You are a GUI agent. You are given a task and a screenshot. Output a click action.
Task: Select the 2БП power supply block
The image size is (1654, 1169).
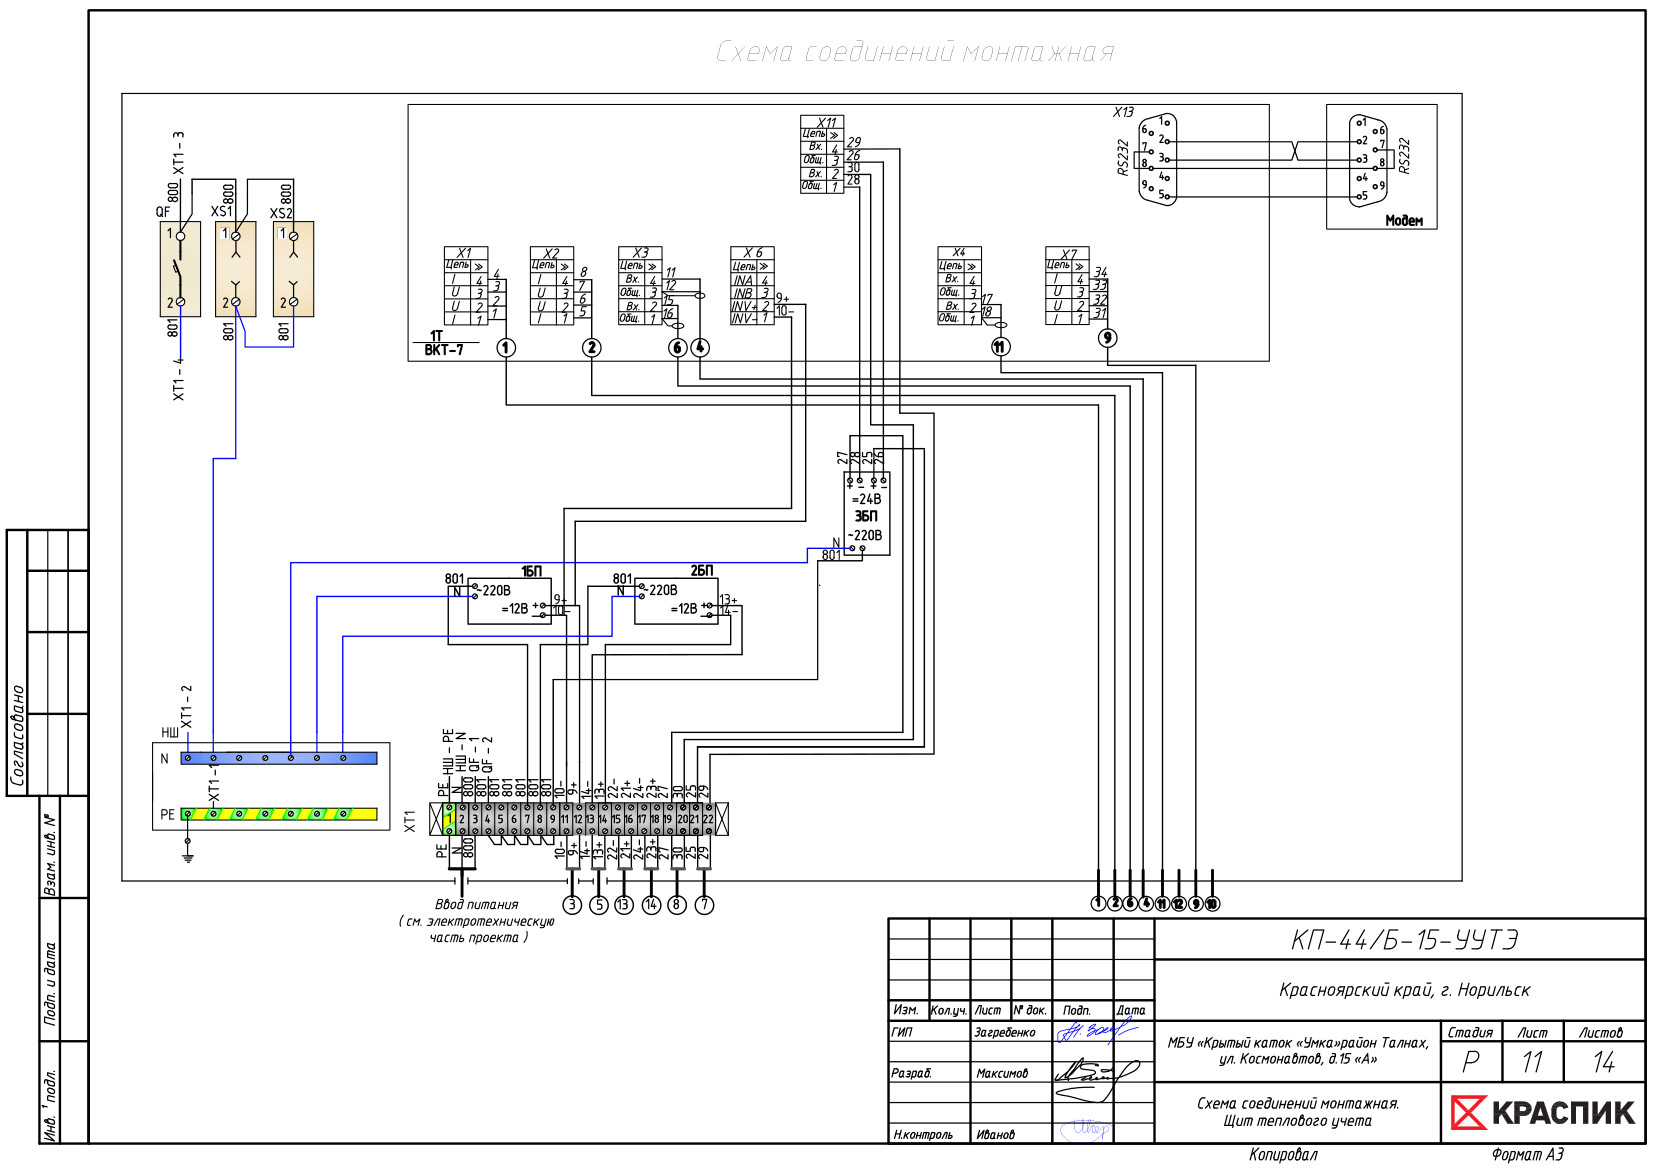(677, 600)
